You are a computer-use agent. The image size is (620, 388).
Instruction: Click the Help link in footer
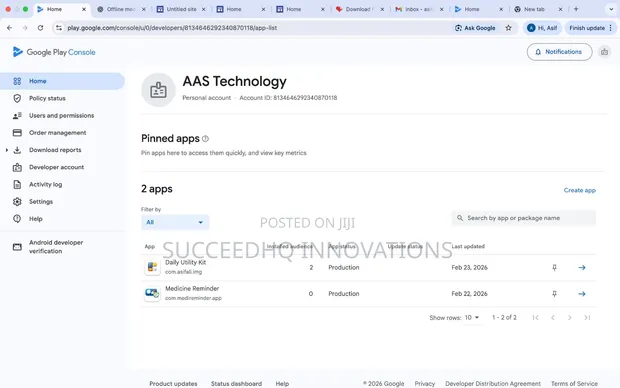click(x=282, y=384)
